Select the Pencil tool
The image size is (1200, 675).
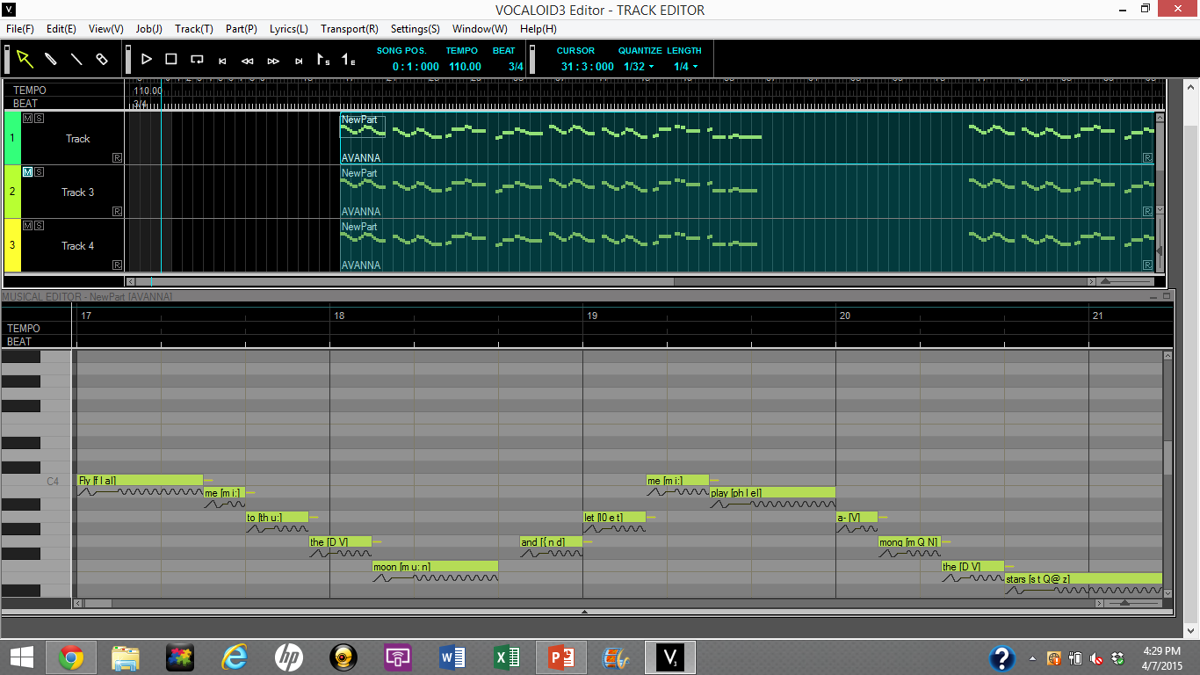coord(50,59)
